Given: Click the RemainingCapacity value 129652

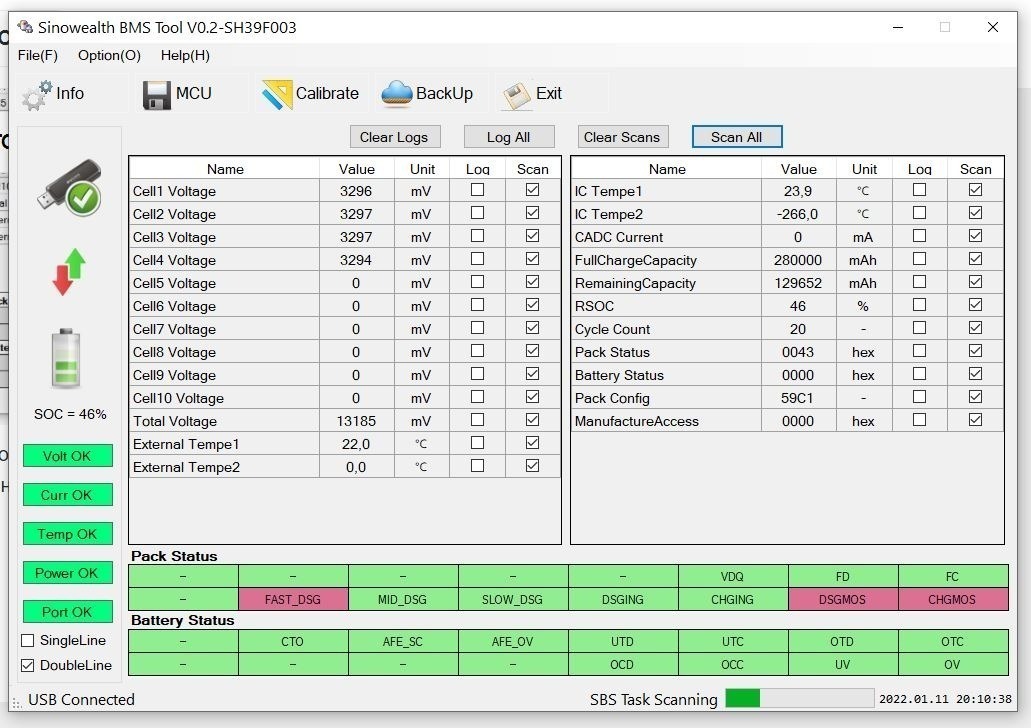Looking at the screenshot, I should (798, 283).
